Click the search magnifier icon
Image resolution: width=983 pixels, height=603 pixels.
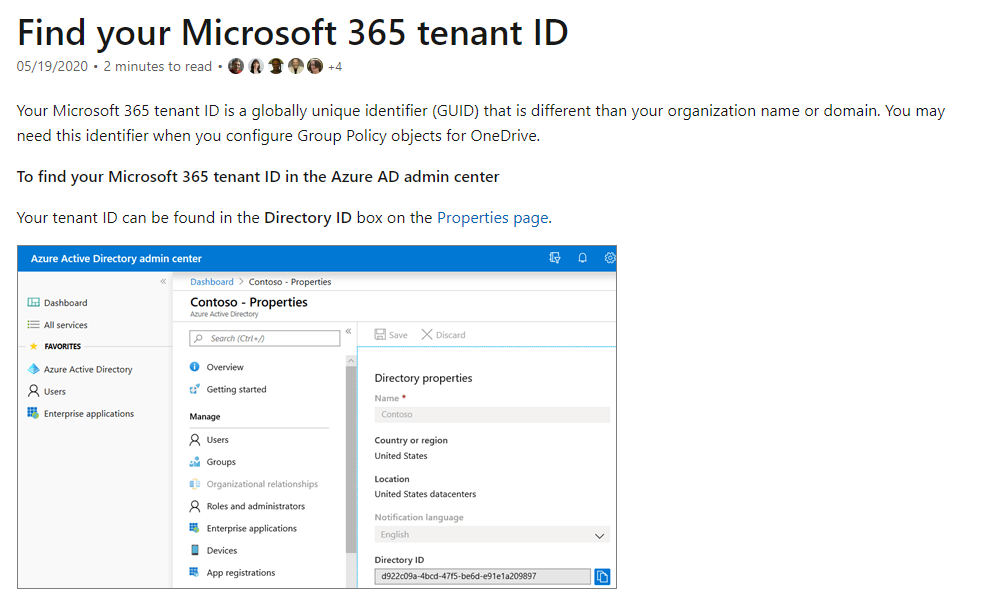199,338
